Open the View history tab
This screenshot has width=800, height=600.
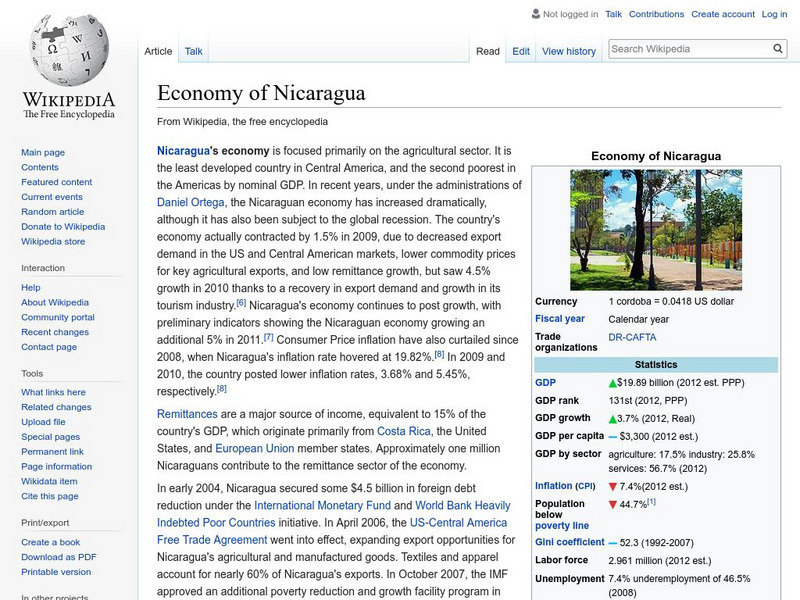[568, 51]
